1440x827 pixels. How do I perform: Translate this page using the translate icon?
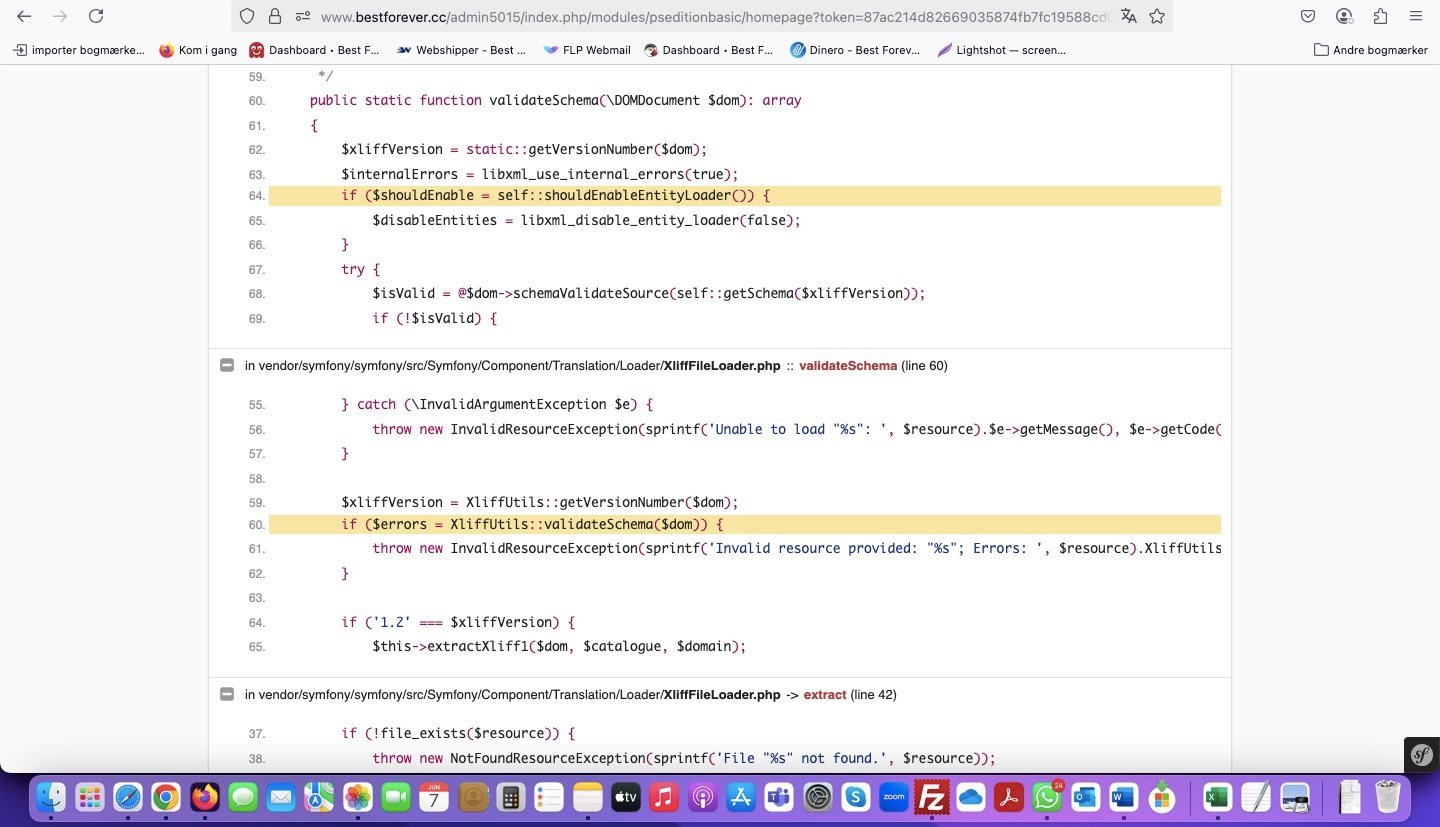[1129, 16]
